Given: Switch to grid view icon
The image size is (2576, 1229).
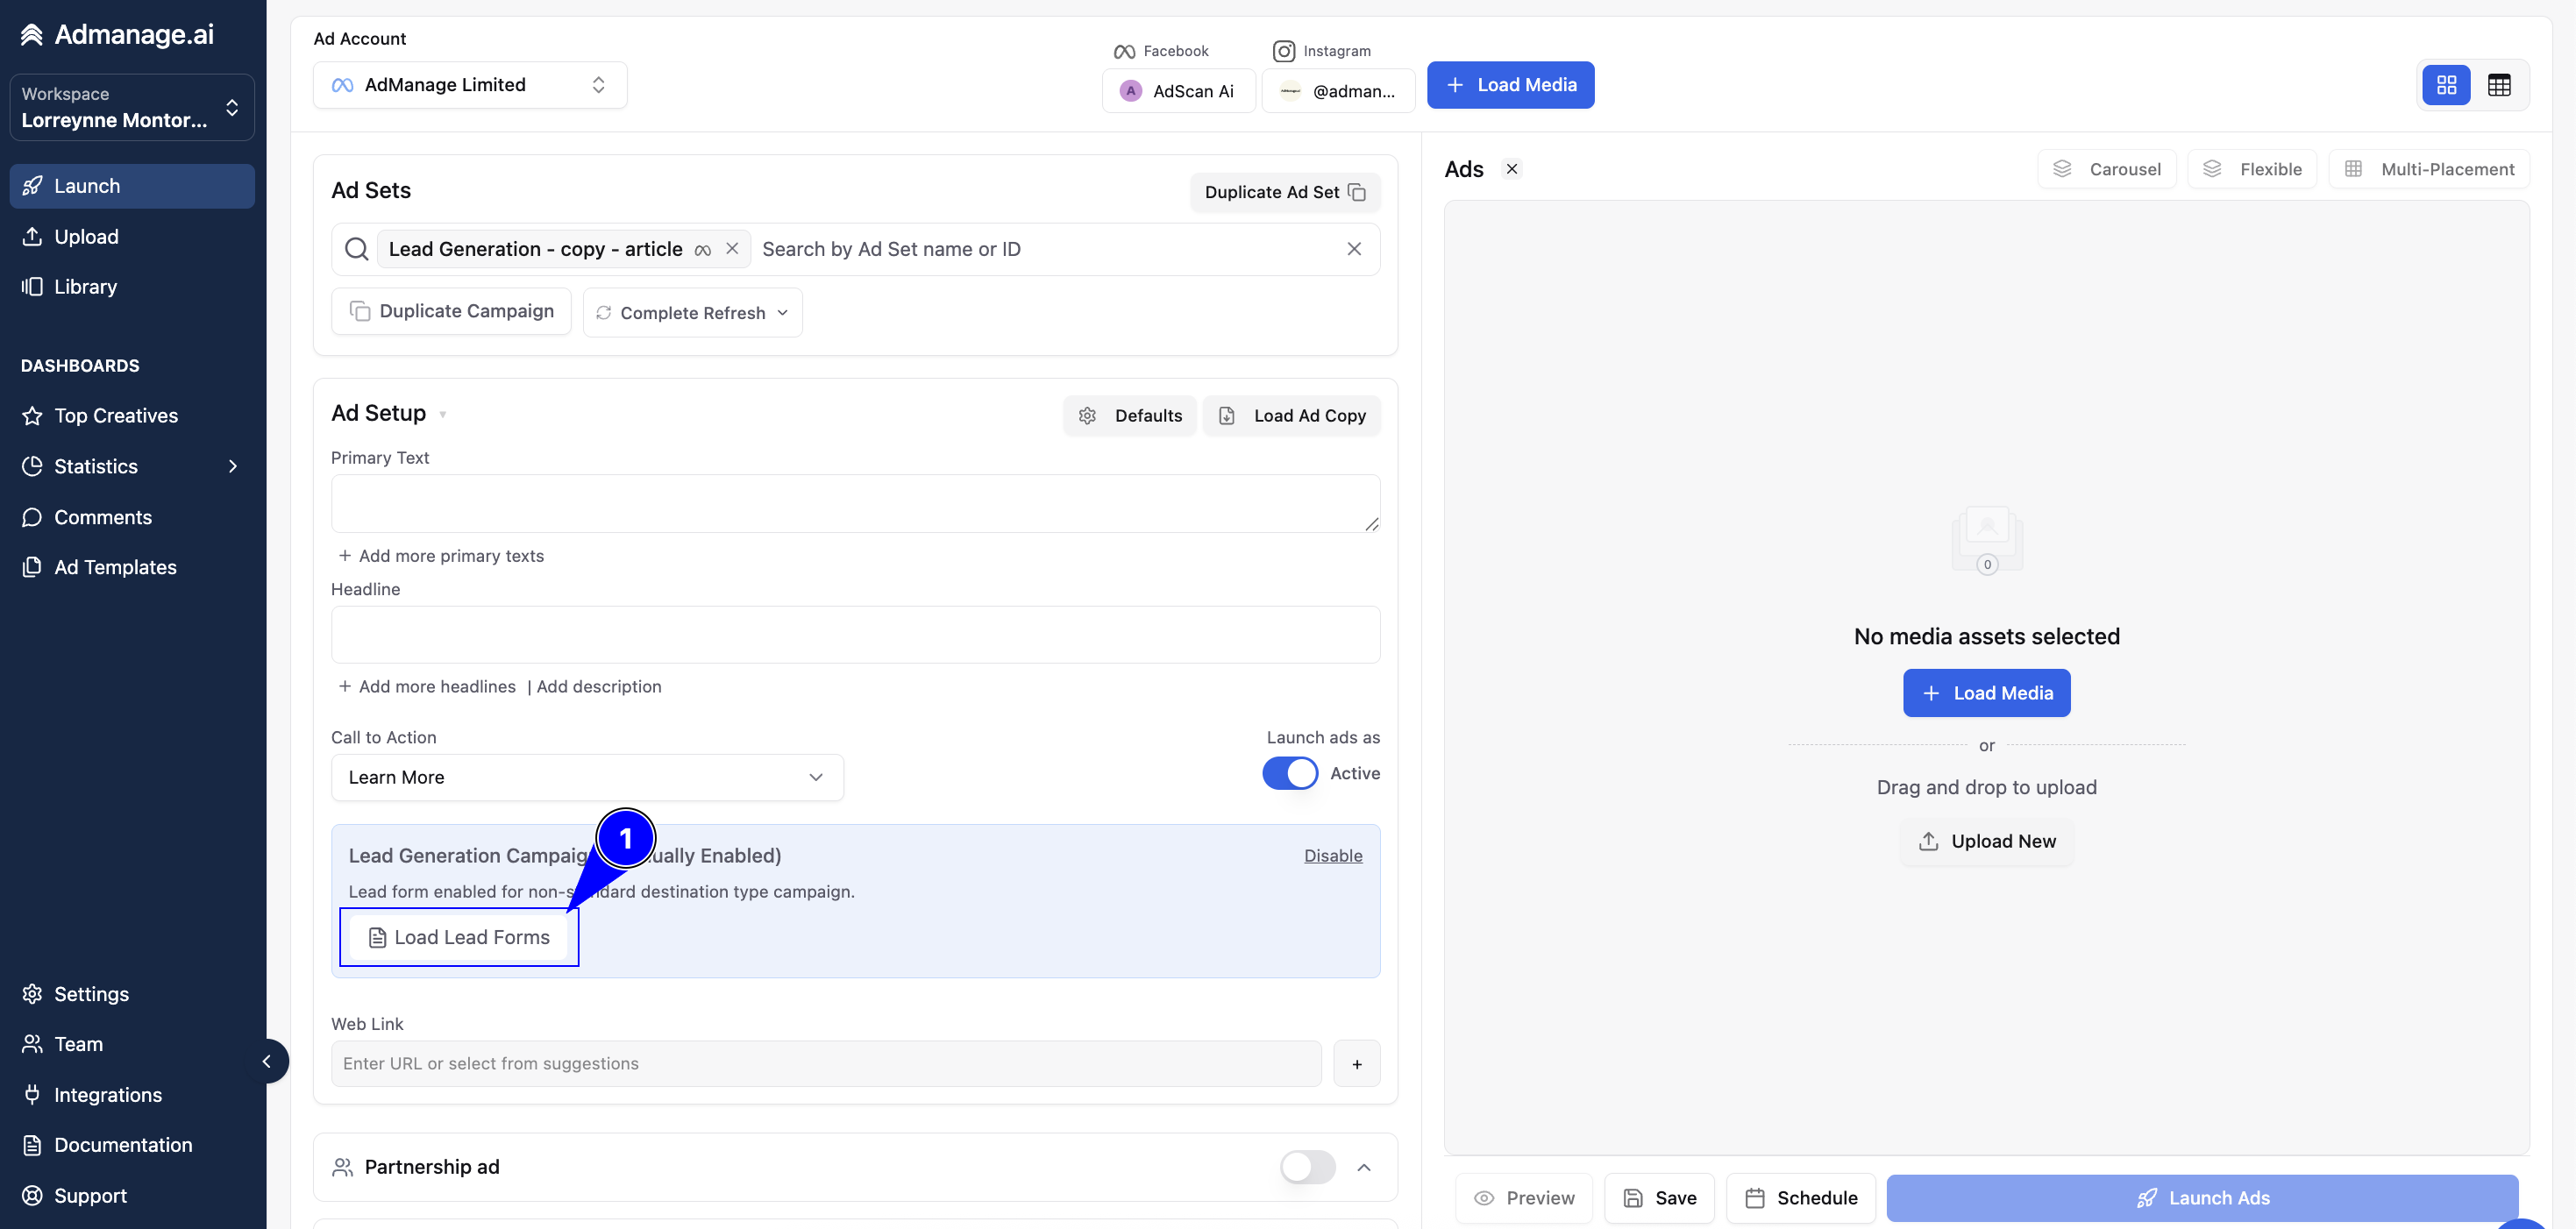Looking at the screenshot, I should pyautogui.click(x=2446, y=85).
